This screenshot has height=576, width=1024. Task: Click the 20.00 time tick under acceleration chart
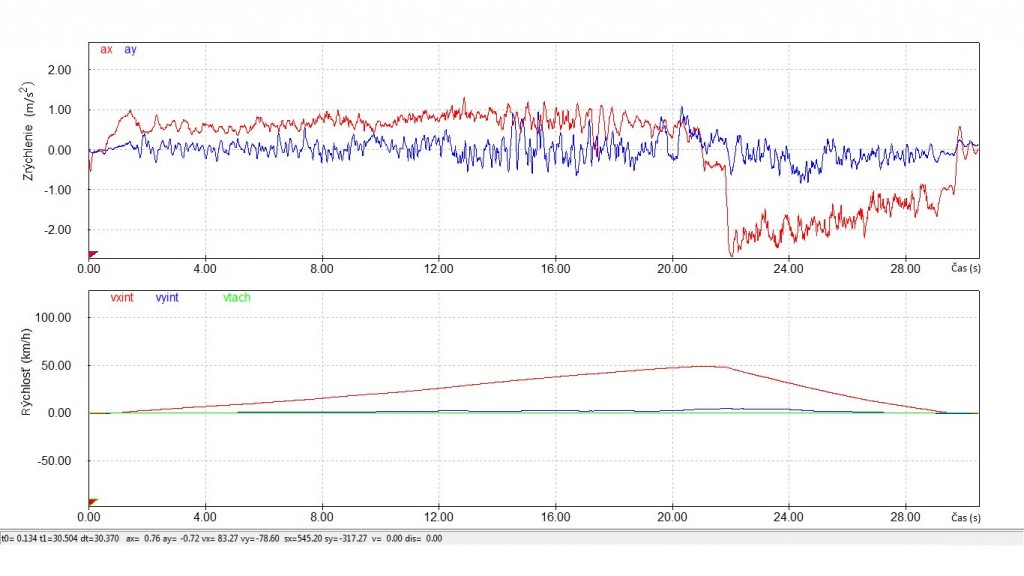[672, 269]
